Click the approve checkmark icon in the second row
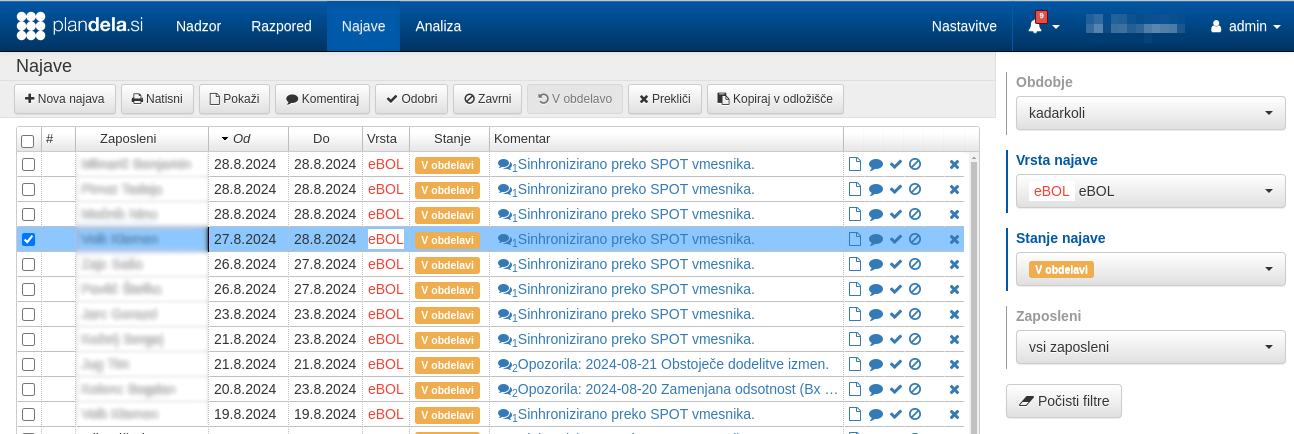Image resolution: width=1294 pixels, height=434 pixels. (x=895, y=190)
